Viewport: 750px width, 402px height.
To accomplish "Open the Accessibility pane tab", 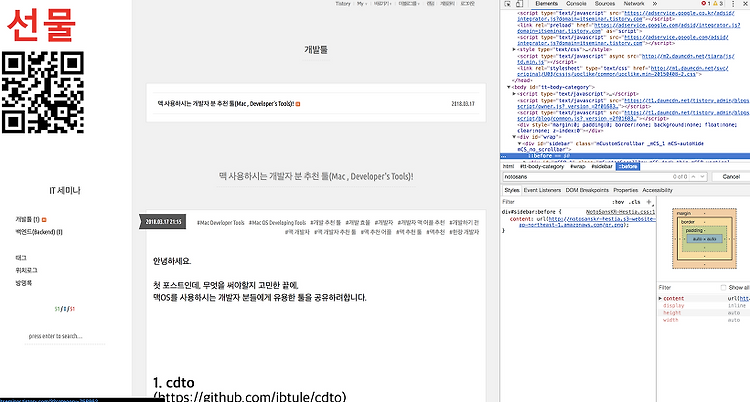I will [657, 190].
